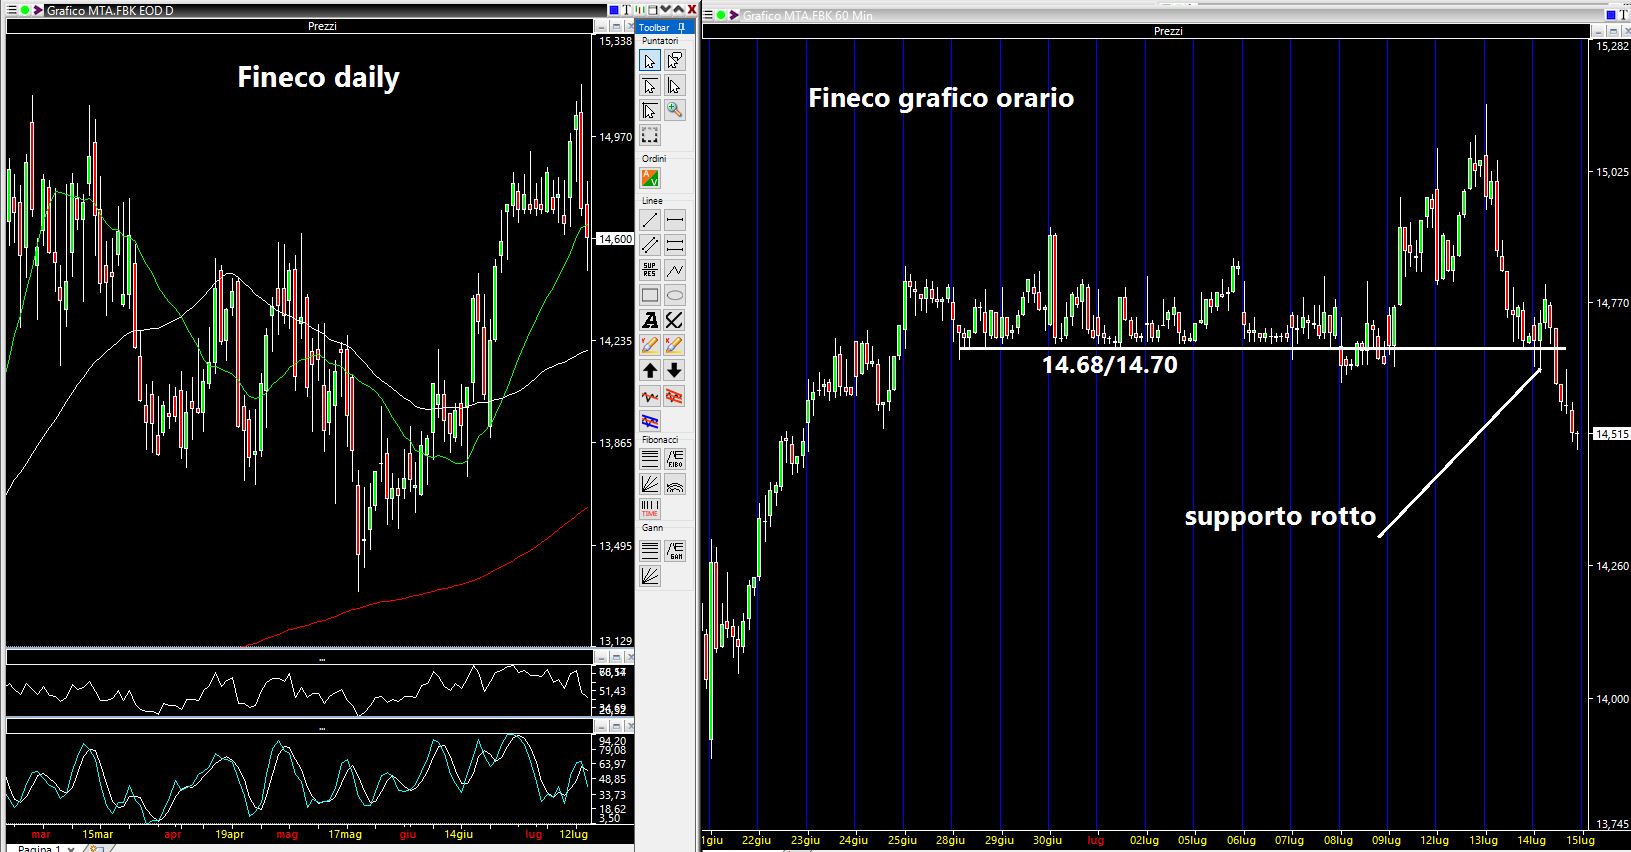Click the candlestick bars icon in daily chart title bar

click(640, 10)
